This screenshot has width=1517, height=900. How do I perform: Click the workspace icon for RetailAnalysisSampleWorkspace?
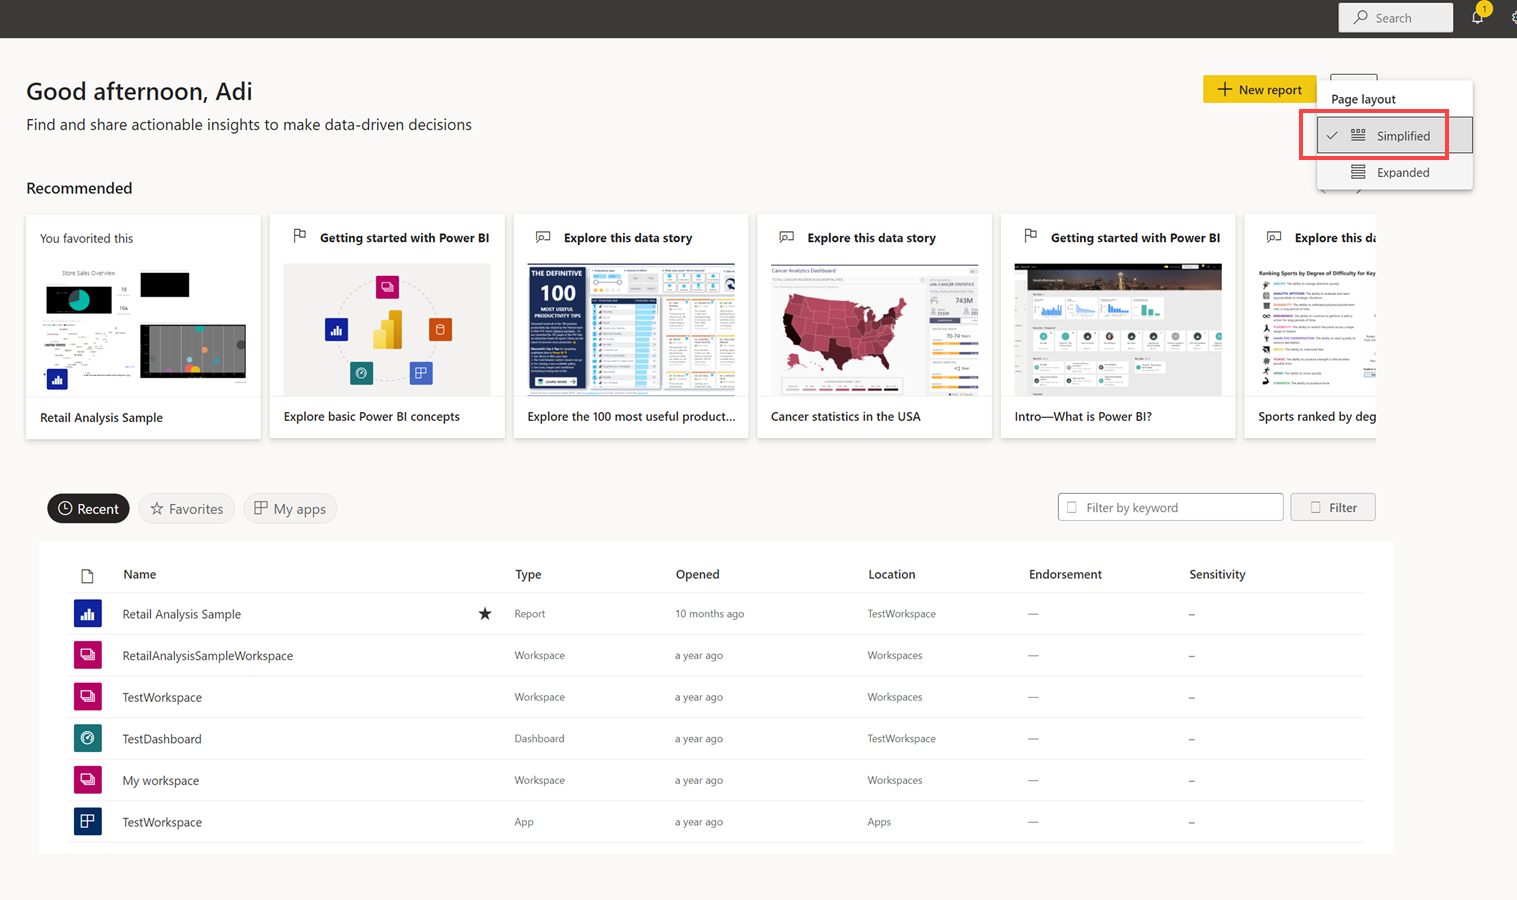(x=88, y=655)
